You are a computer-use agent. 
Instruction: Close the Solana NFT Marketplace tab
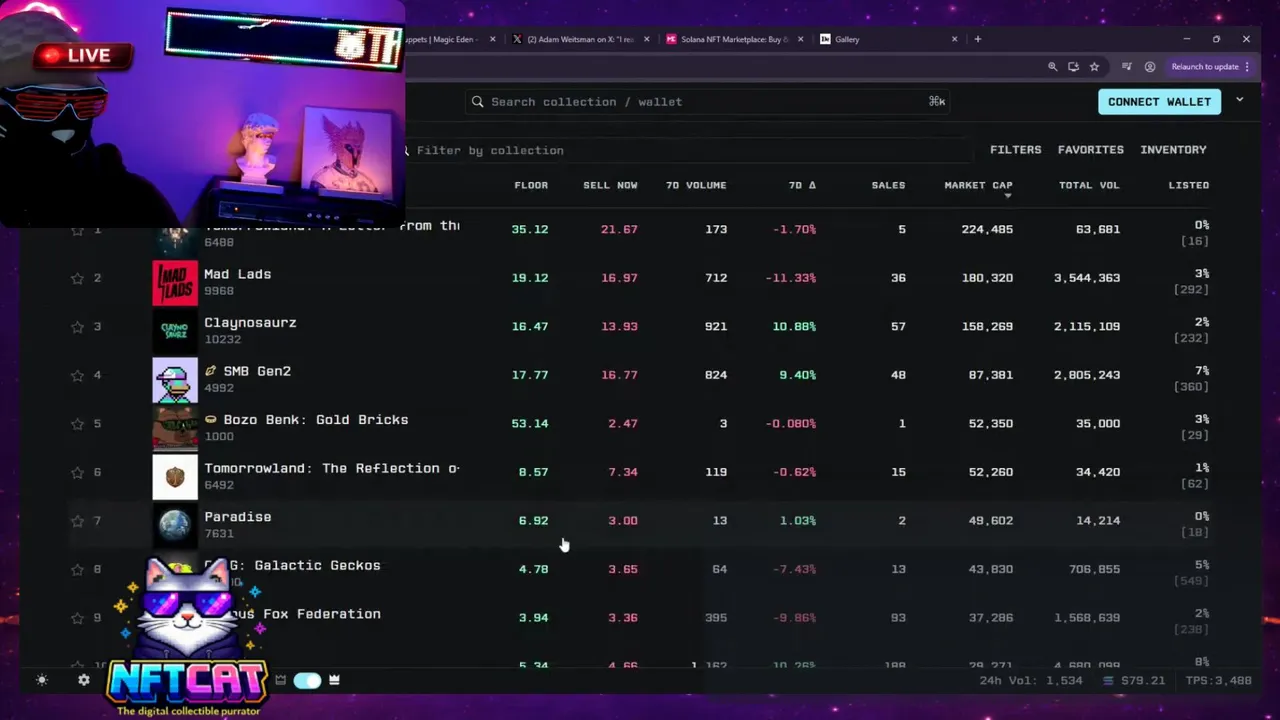(x=800, y=40)
